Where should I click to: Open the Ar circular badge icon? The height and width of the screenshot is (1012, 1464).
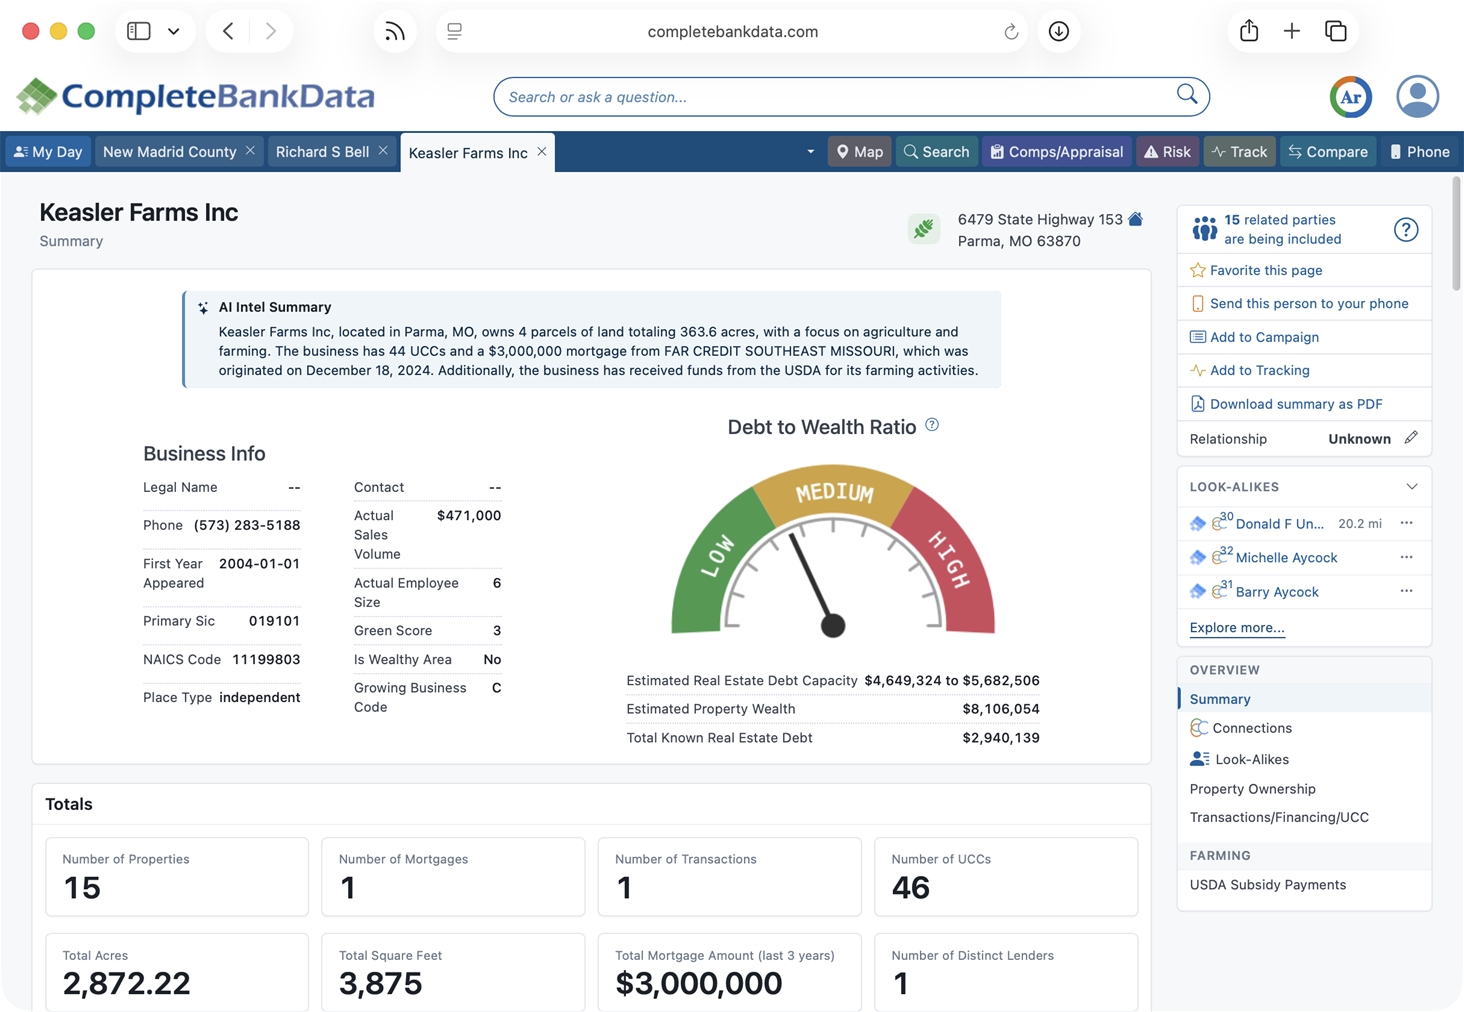point(1351,97)
